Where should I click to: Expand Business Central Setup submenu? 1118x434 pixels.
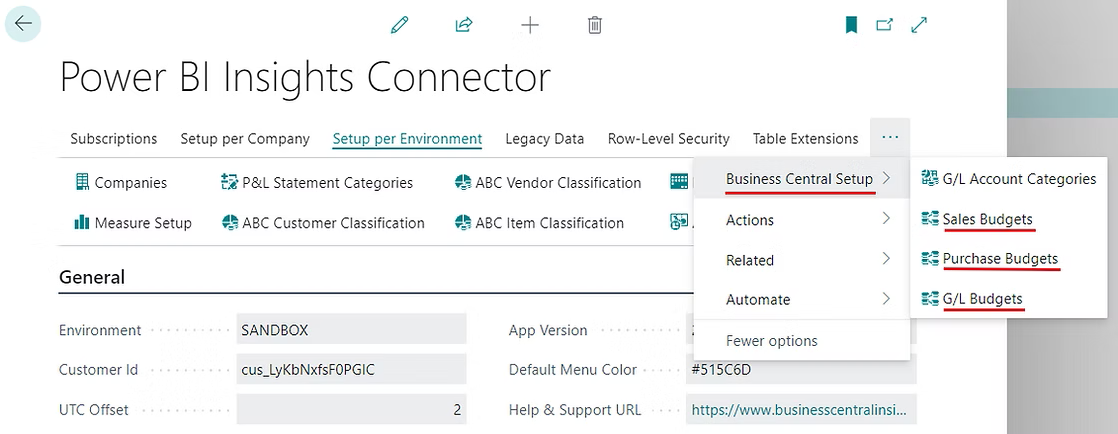(x=801, y=179)
